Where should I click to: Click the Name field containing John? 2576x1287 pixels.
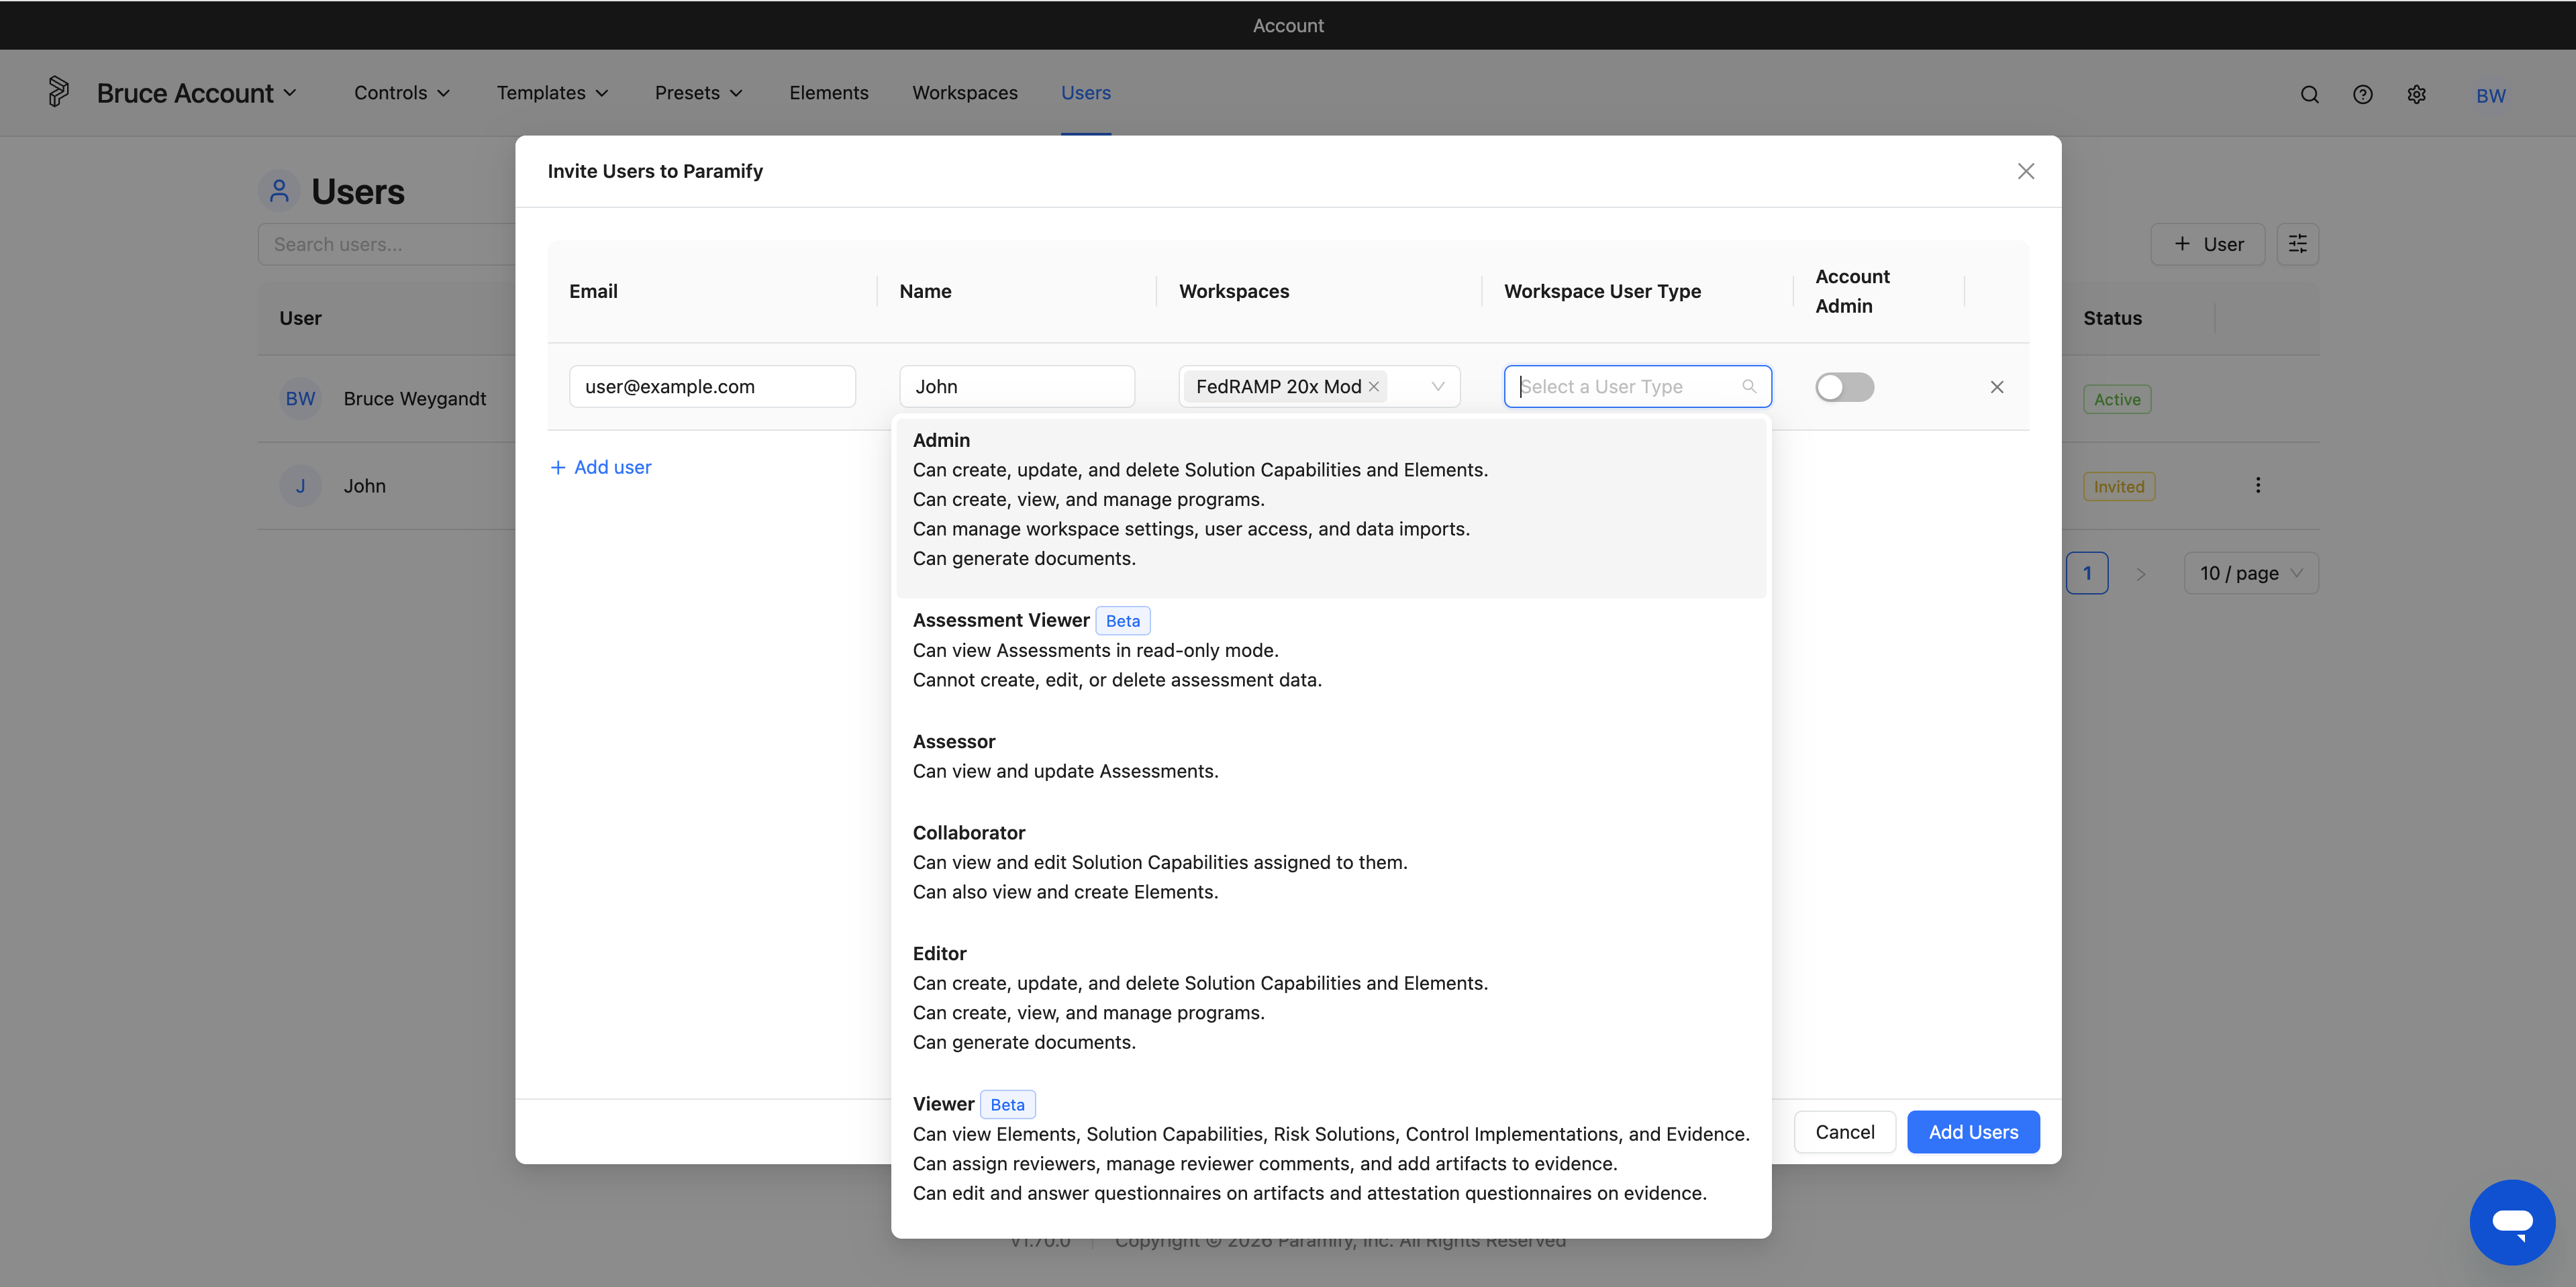tap(1016, 387)
